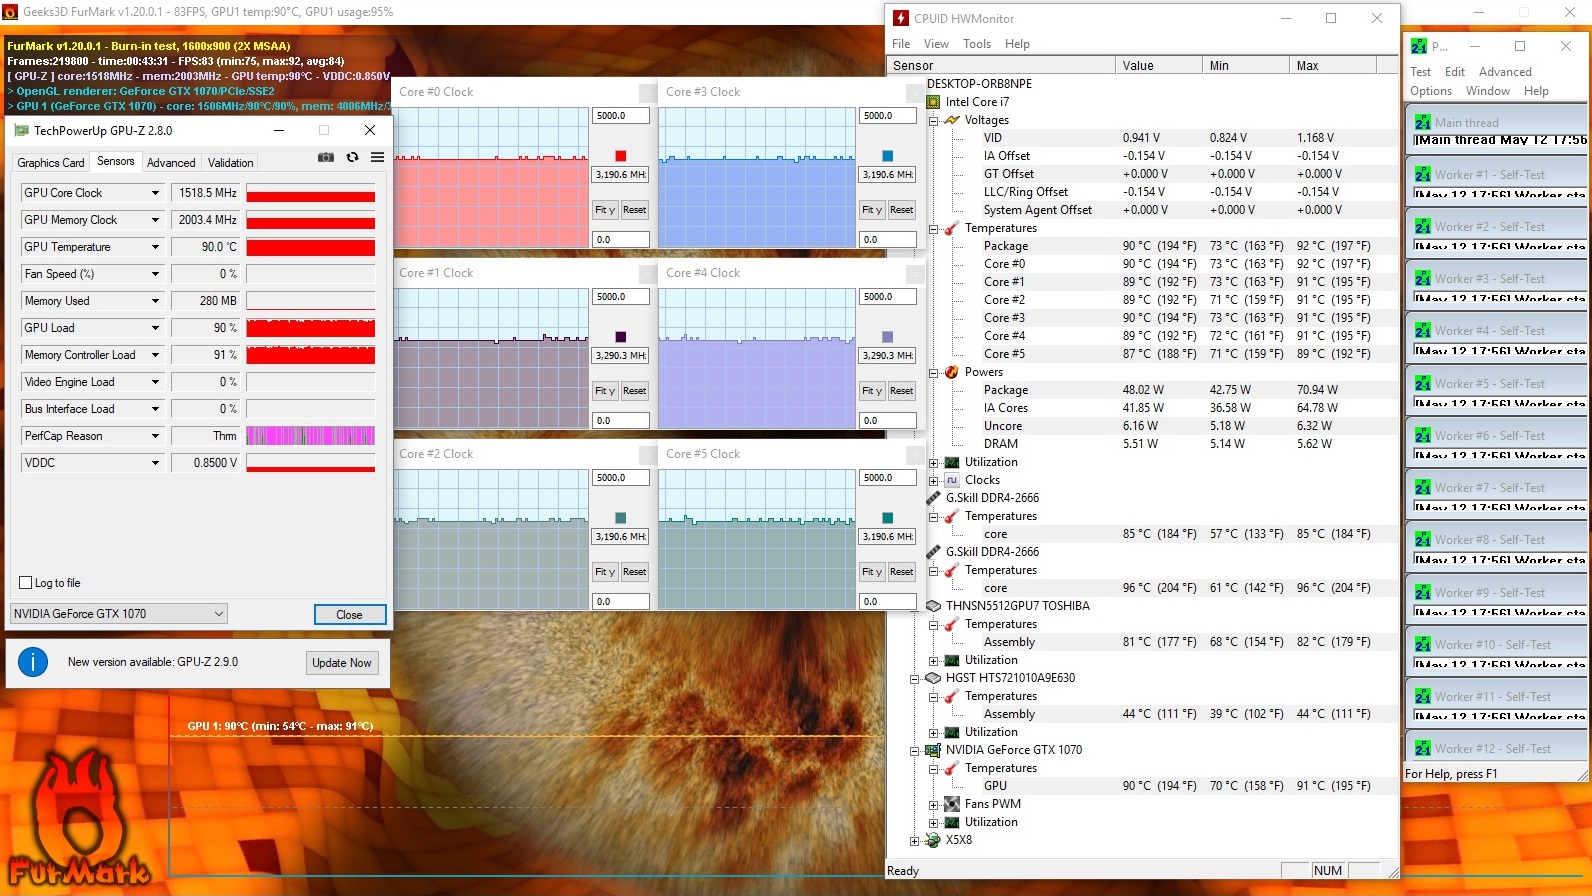1592x896 pixels.
Task: Click the Clocks icon in HWMonitor tree
Action: click(952, 480)
